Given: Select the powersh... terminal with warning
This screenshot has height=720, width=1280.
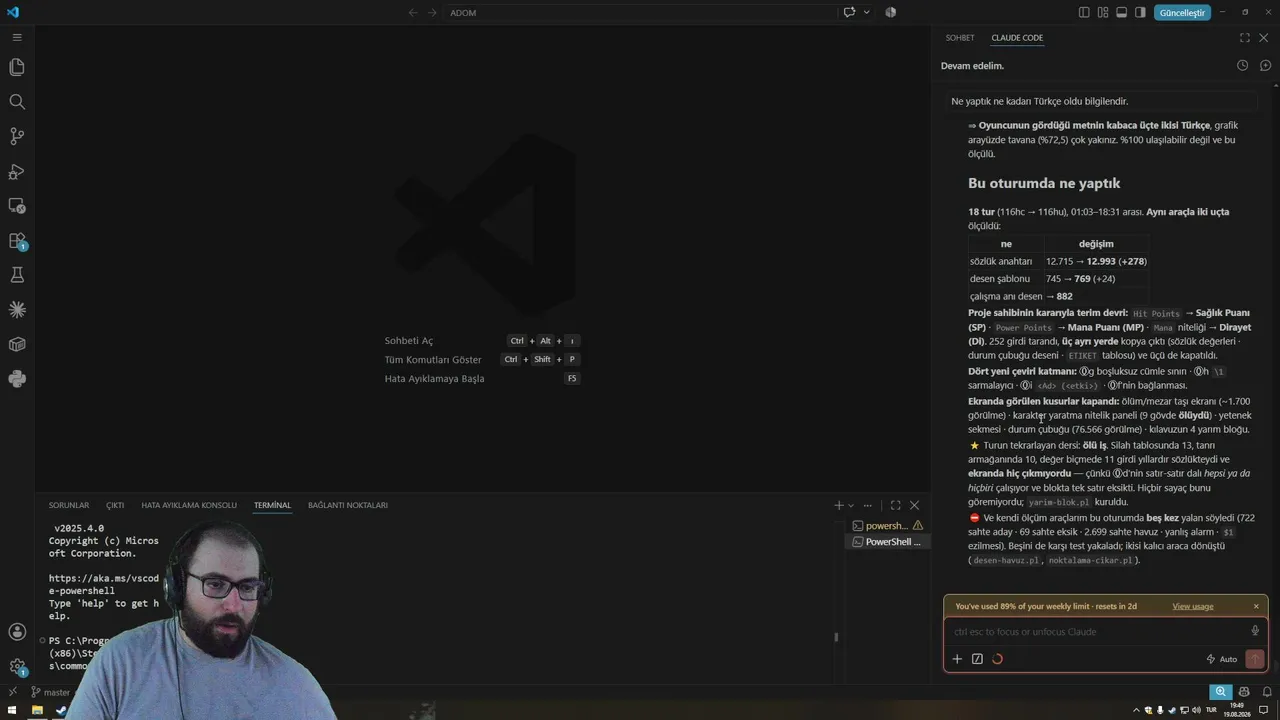Looking at the screenshot, I should pos(887,526).
